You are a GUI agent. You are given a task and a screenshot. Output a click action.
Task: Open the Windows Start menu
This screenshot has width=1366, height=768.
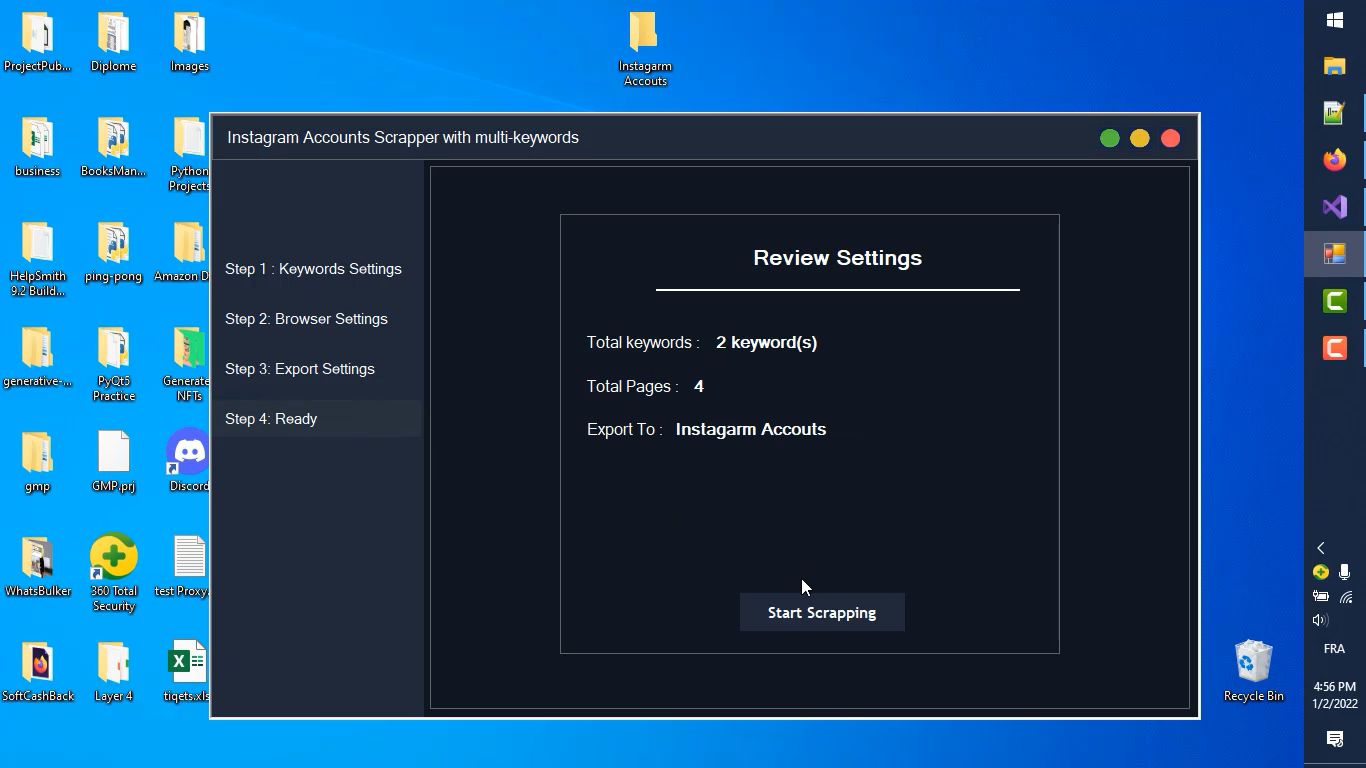click(x=1334, y=20)
